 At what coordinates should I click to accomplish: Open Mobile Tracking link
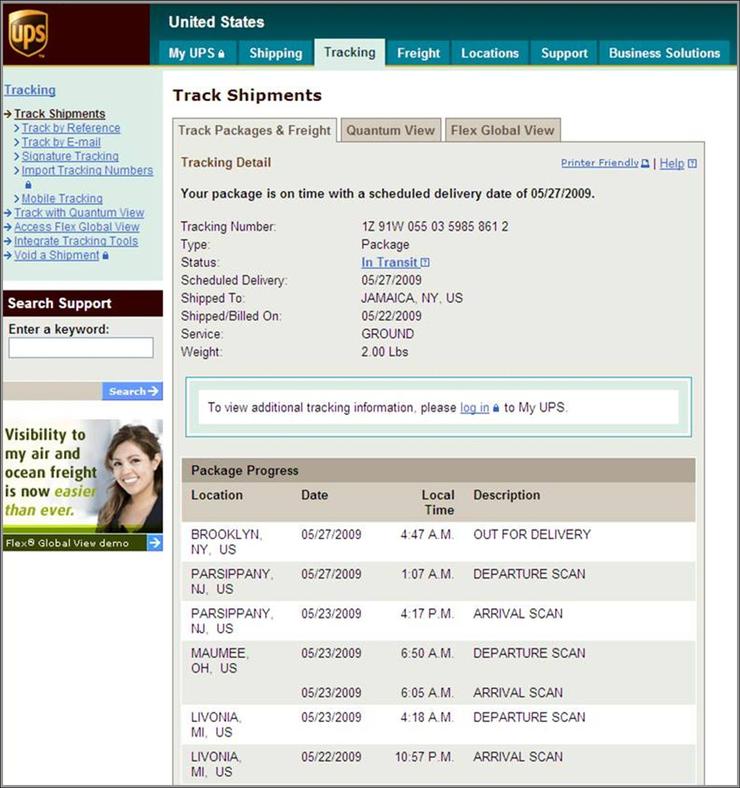tap(62, 199)
